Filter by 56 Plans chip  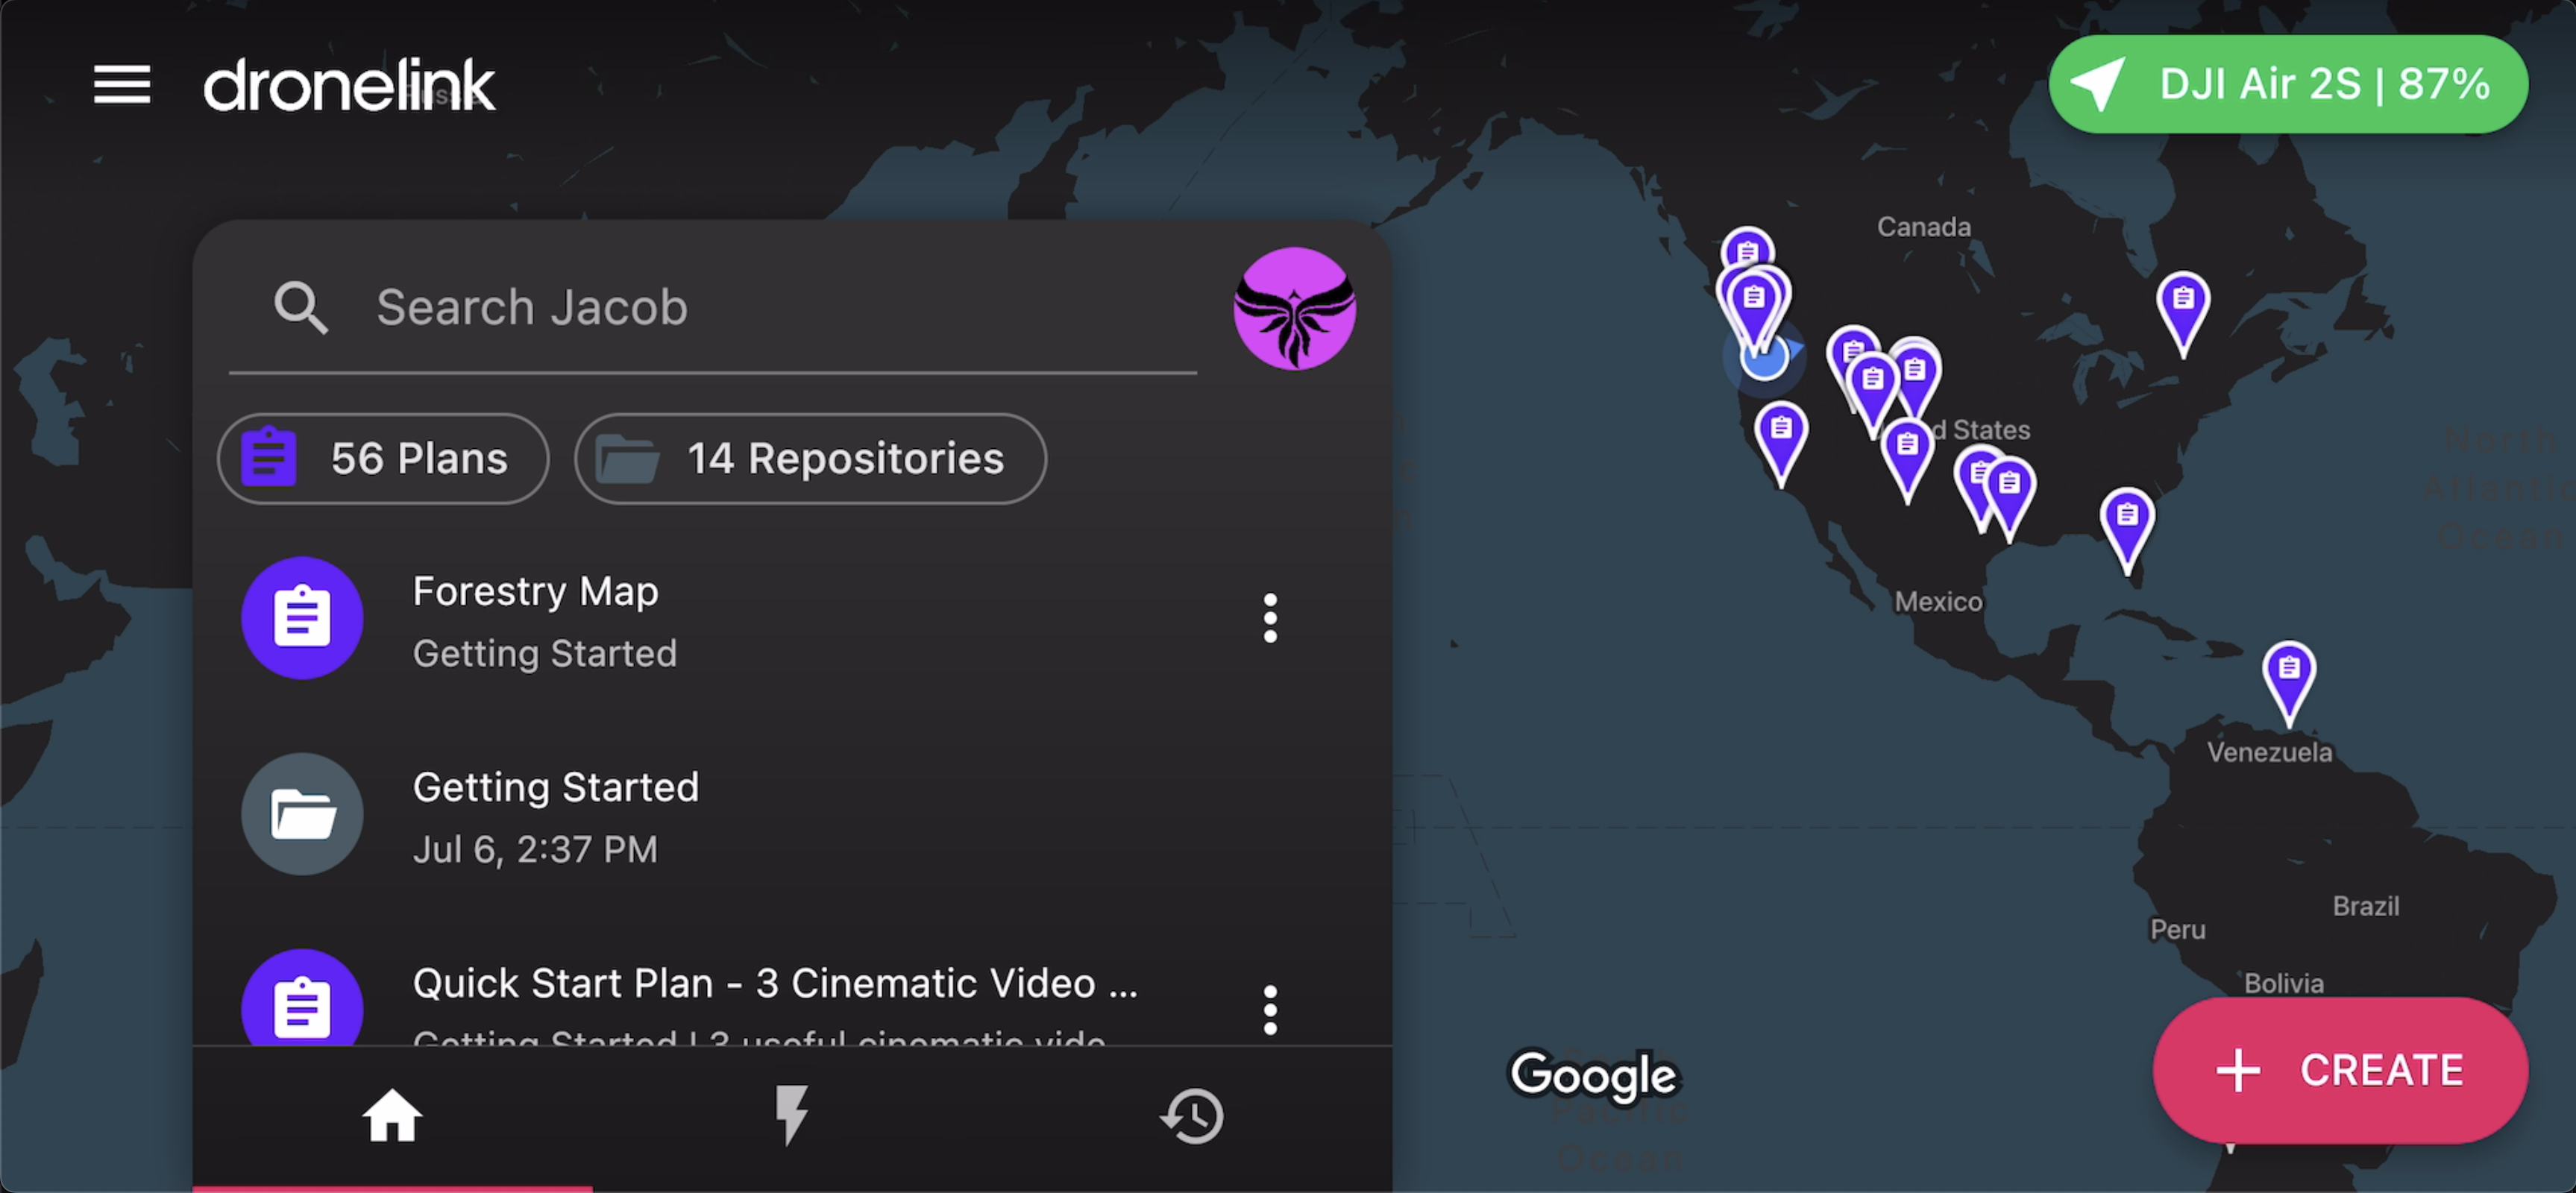[x=383, y=459]
